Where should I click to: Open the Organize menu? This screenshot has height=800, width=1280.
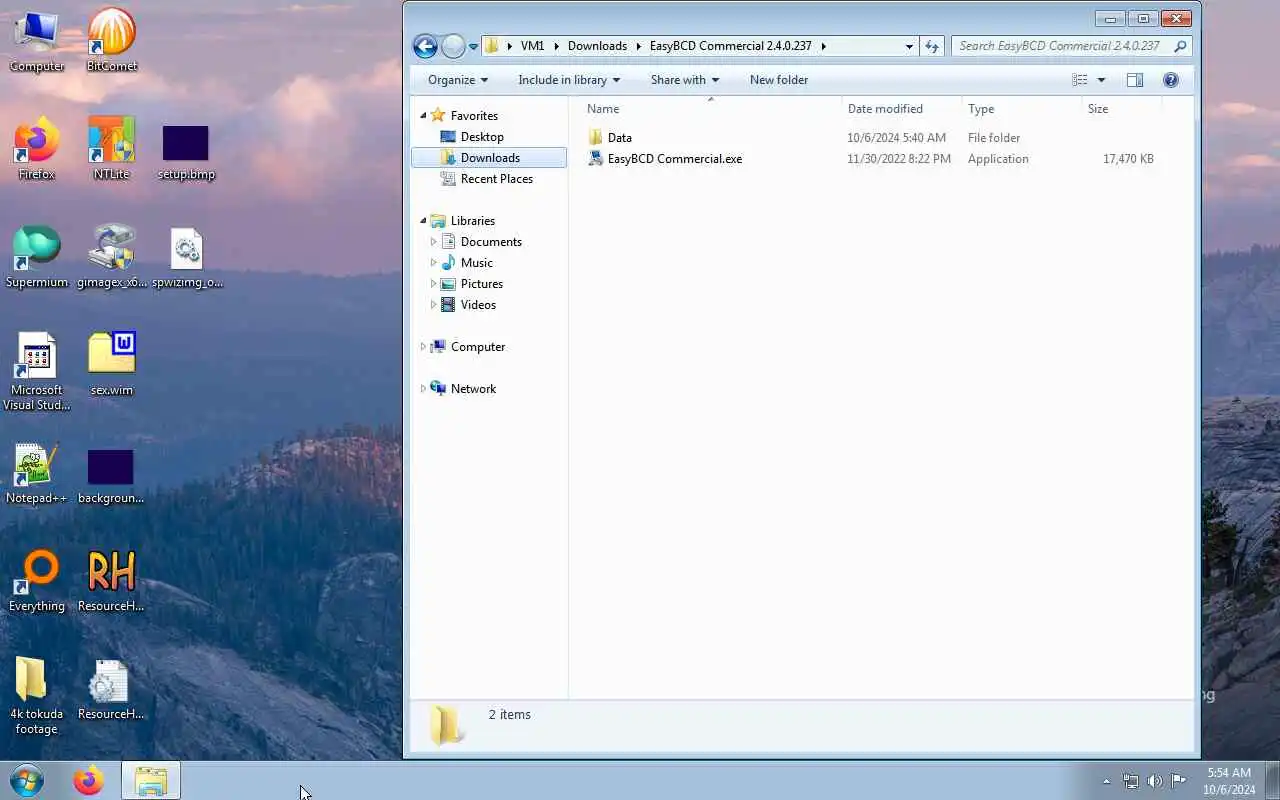[458, 80]
